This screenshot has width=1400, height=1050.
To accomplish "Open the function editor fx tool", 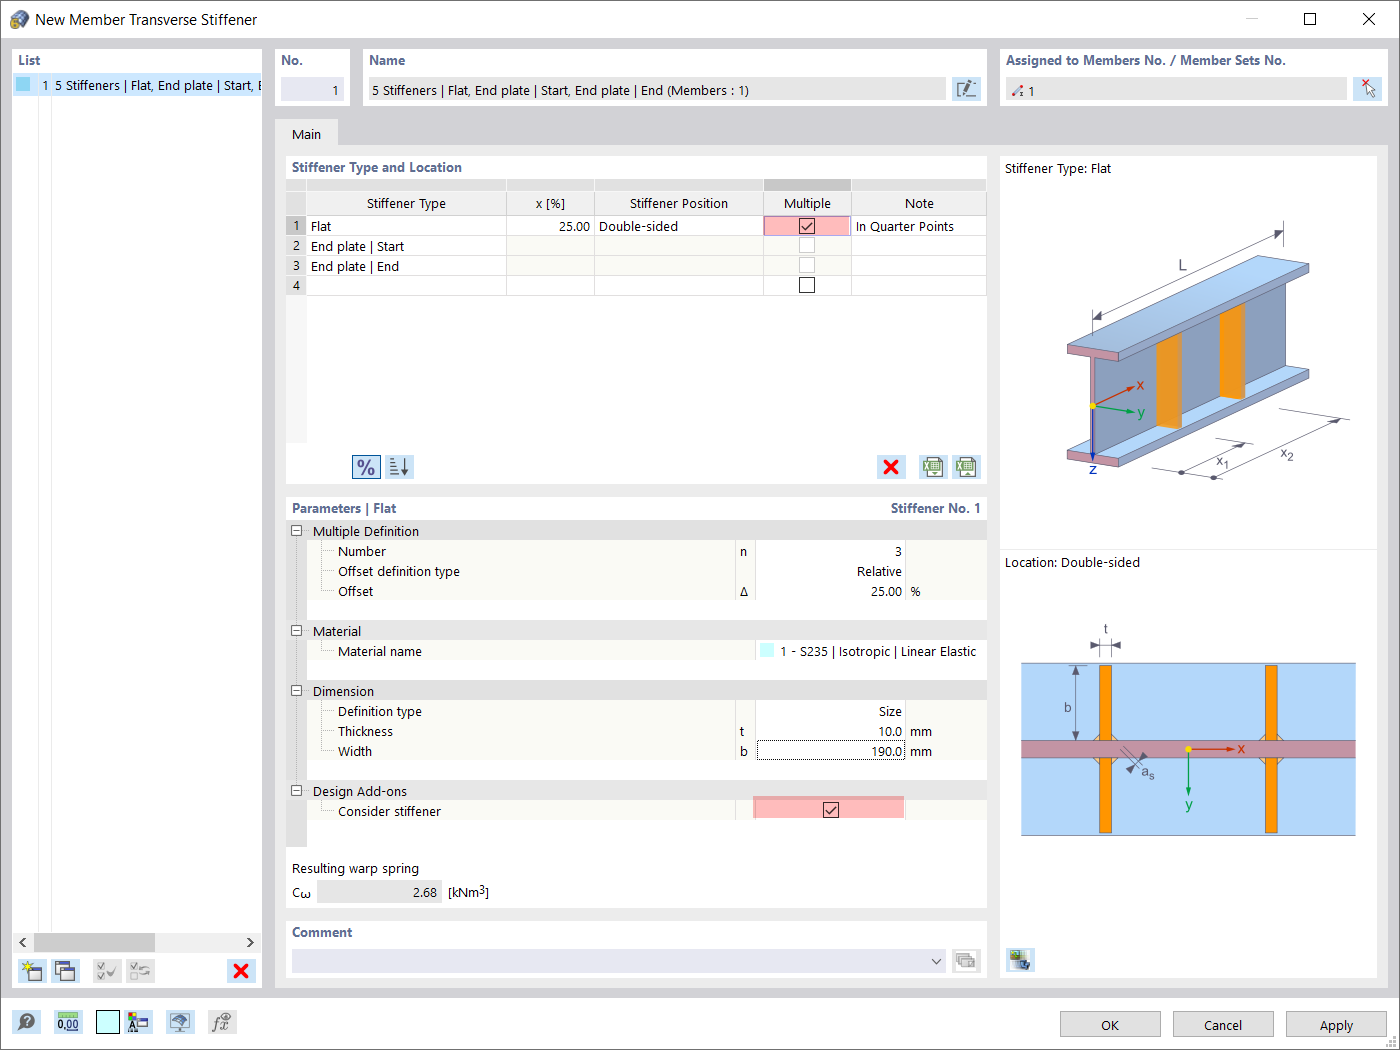I will tap(221, 1021).
